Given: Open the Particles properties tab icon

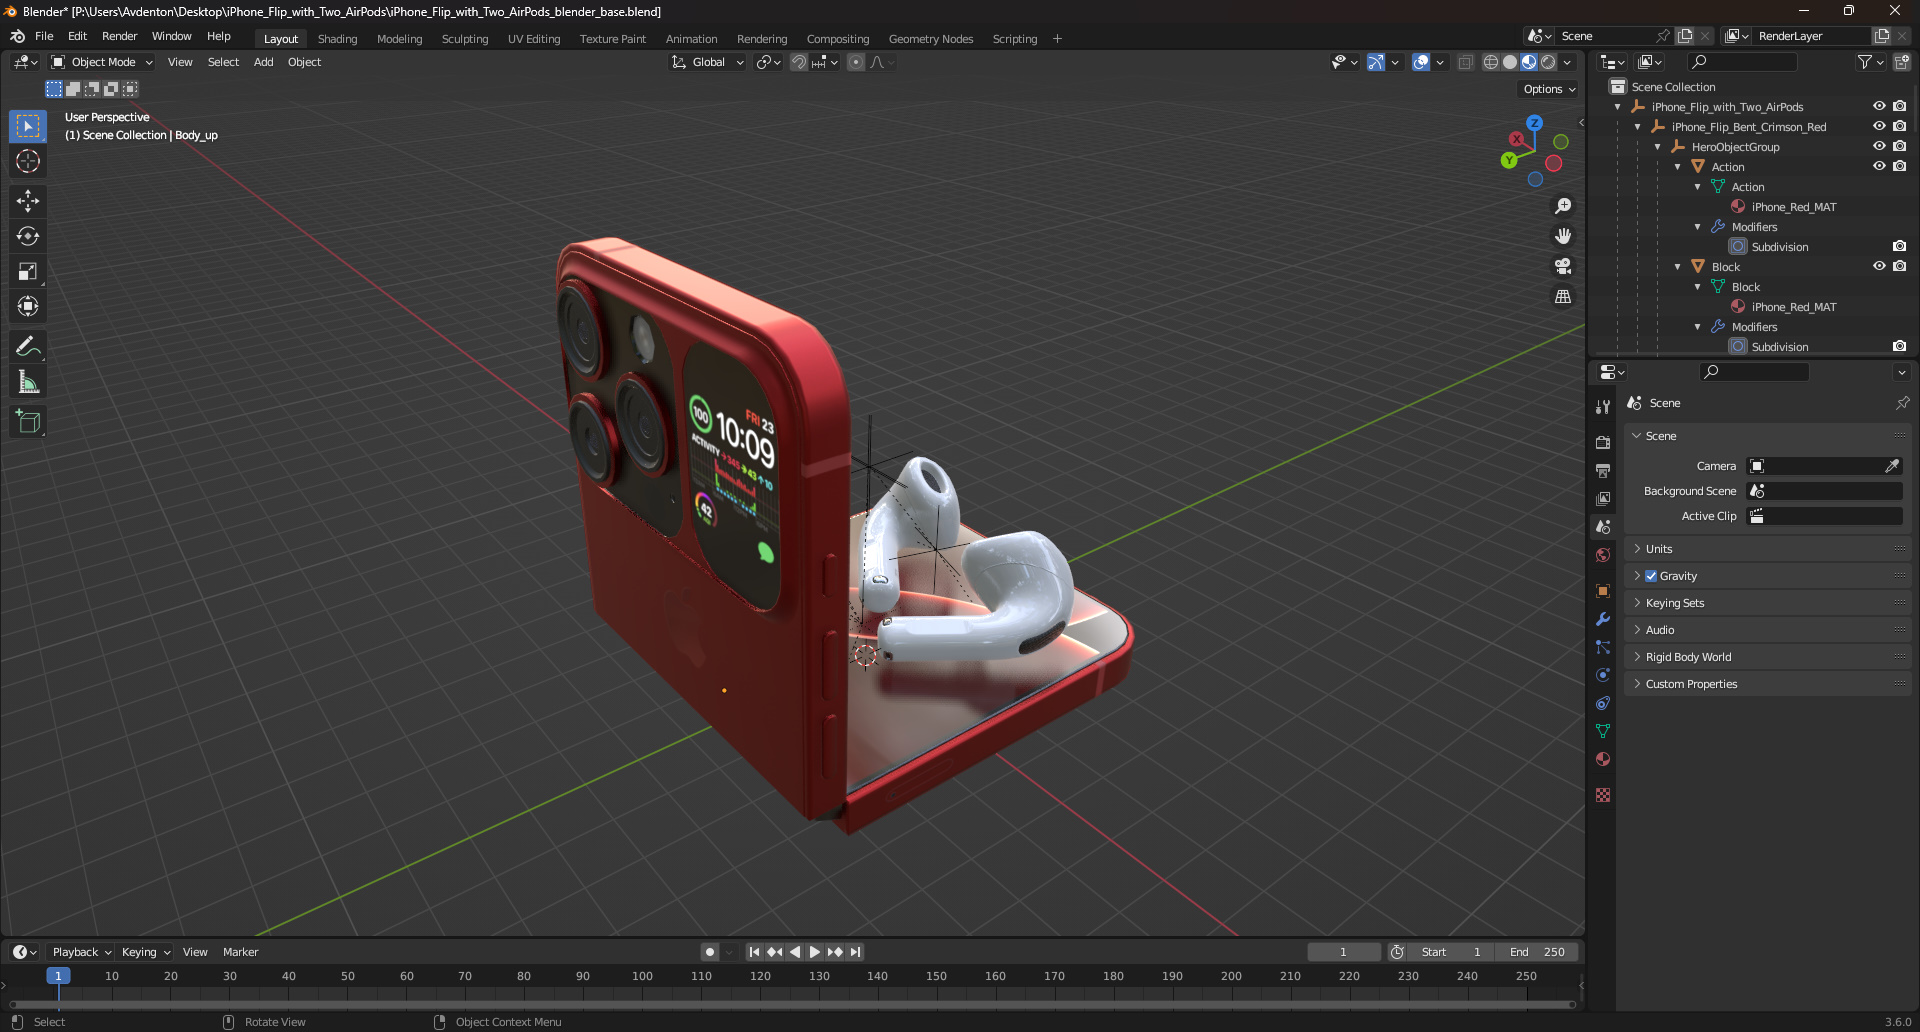Looking at the screenshot, I should point(1603,647).
